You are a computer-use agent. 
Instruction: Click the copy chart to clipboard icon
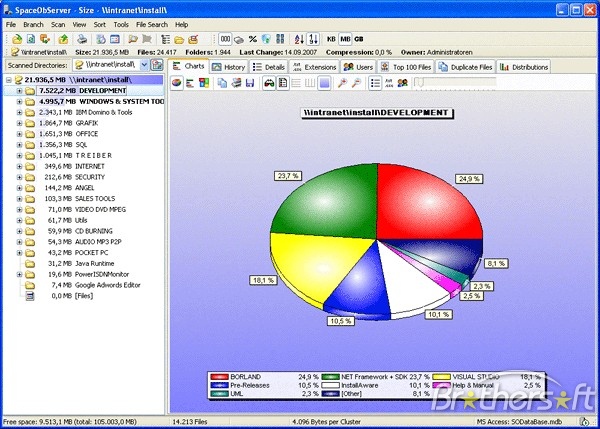tap(222, 83)
